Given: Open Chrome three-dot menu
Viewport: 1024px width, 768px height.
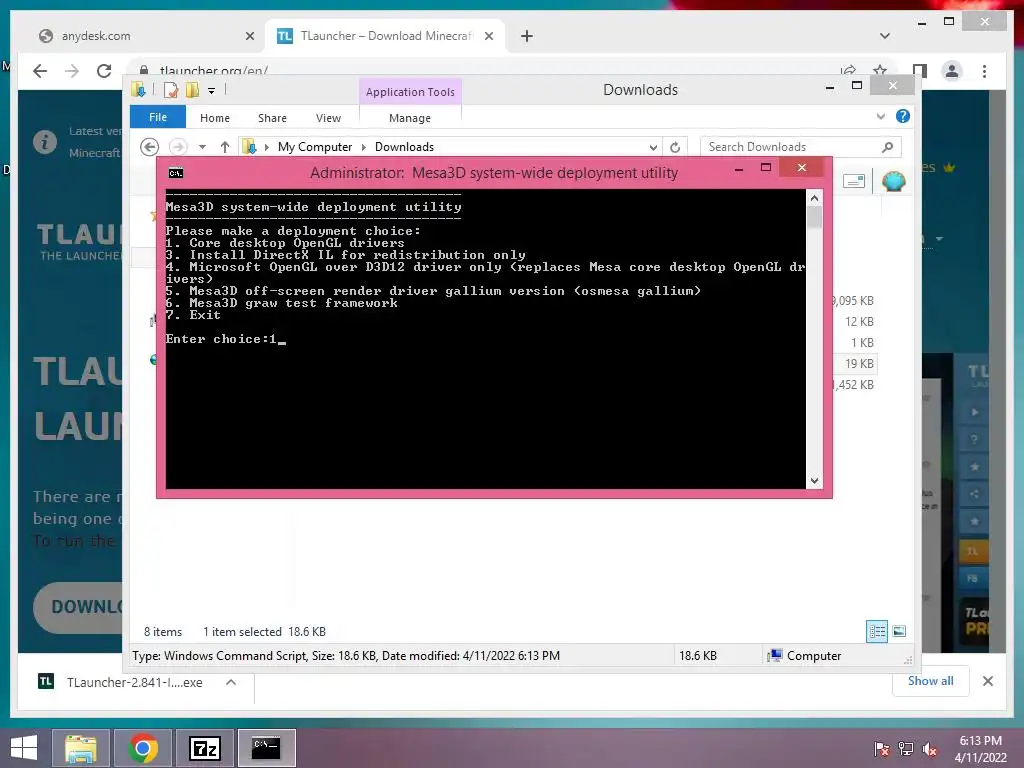Looking at the screenshot, I should click(x=985, y=71).
